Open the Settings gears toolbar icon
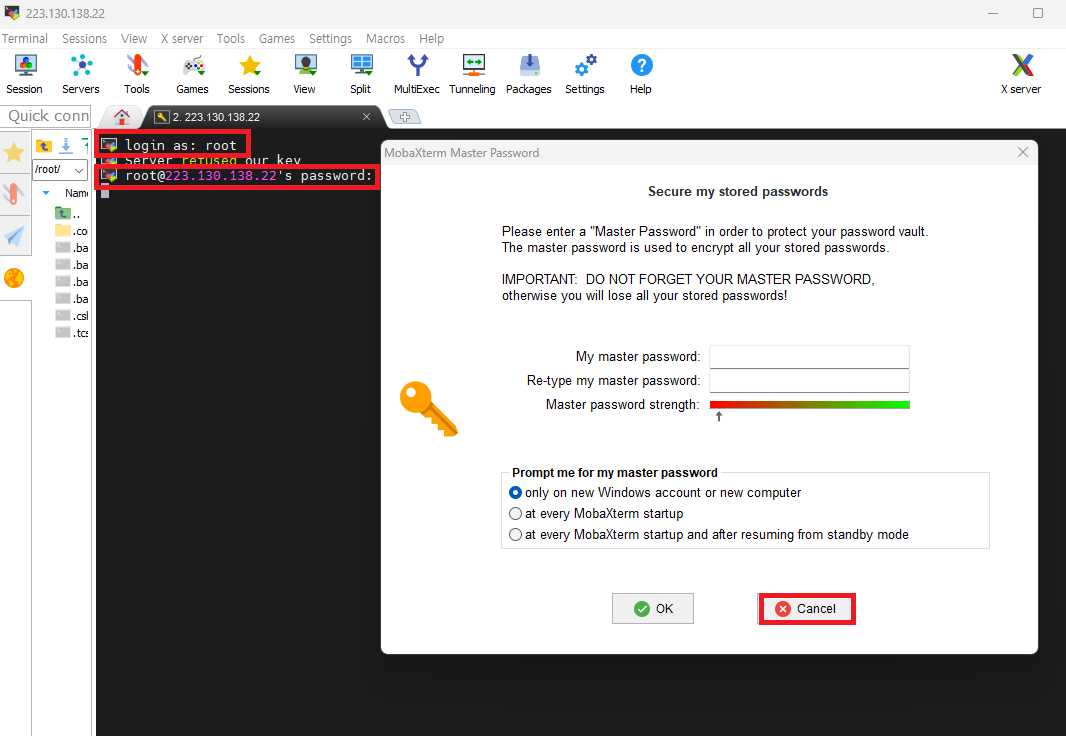 pyautogui.click(x=585, y=74)
